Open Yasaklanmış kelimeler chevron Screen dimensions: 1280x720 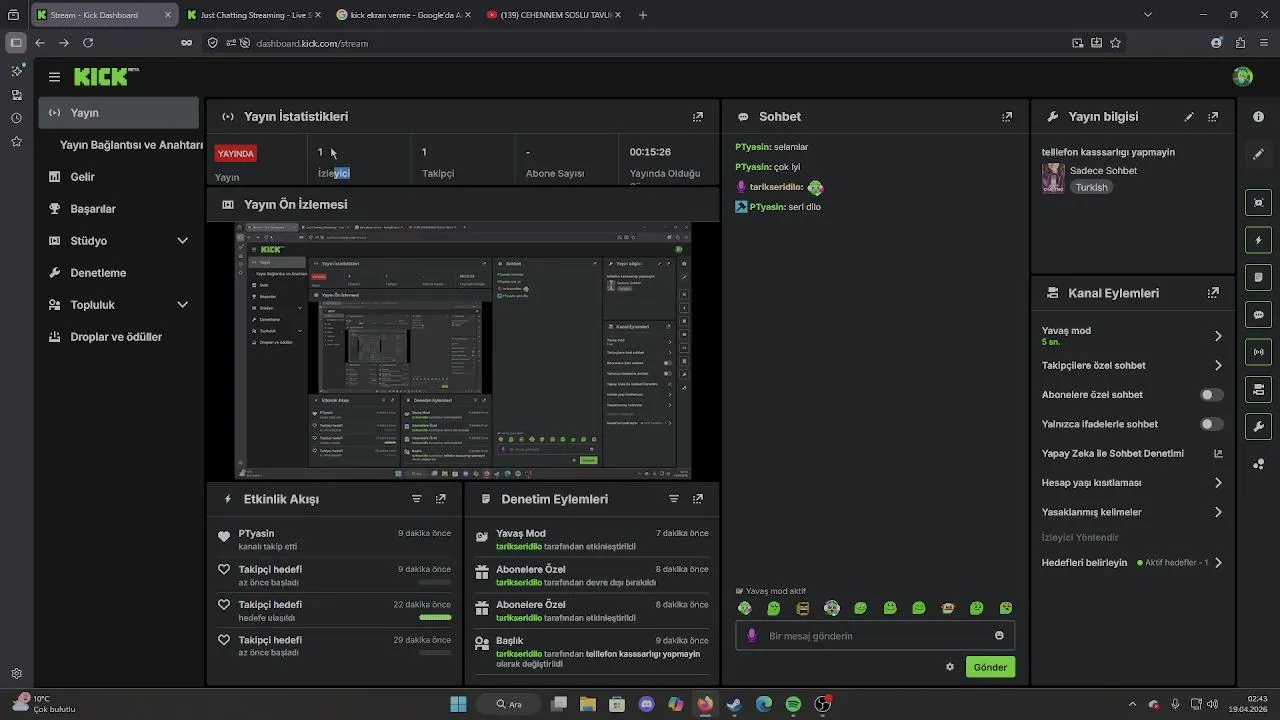tap(1218, 512)
